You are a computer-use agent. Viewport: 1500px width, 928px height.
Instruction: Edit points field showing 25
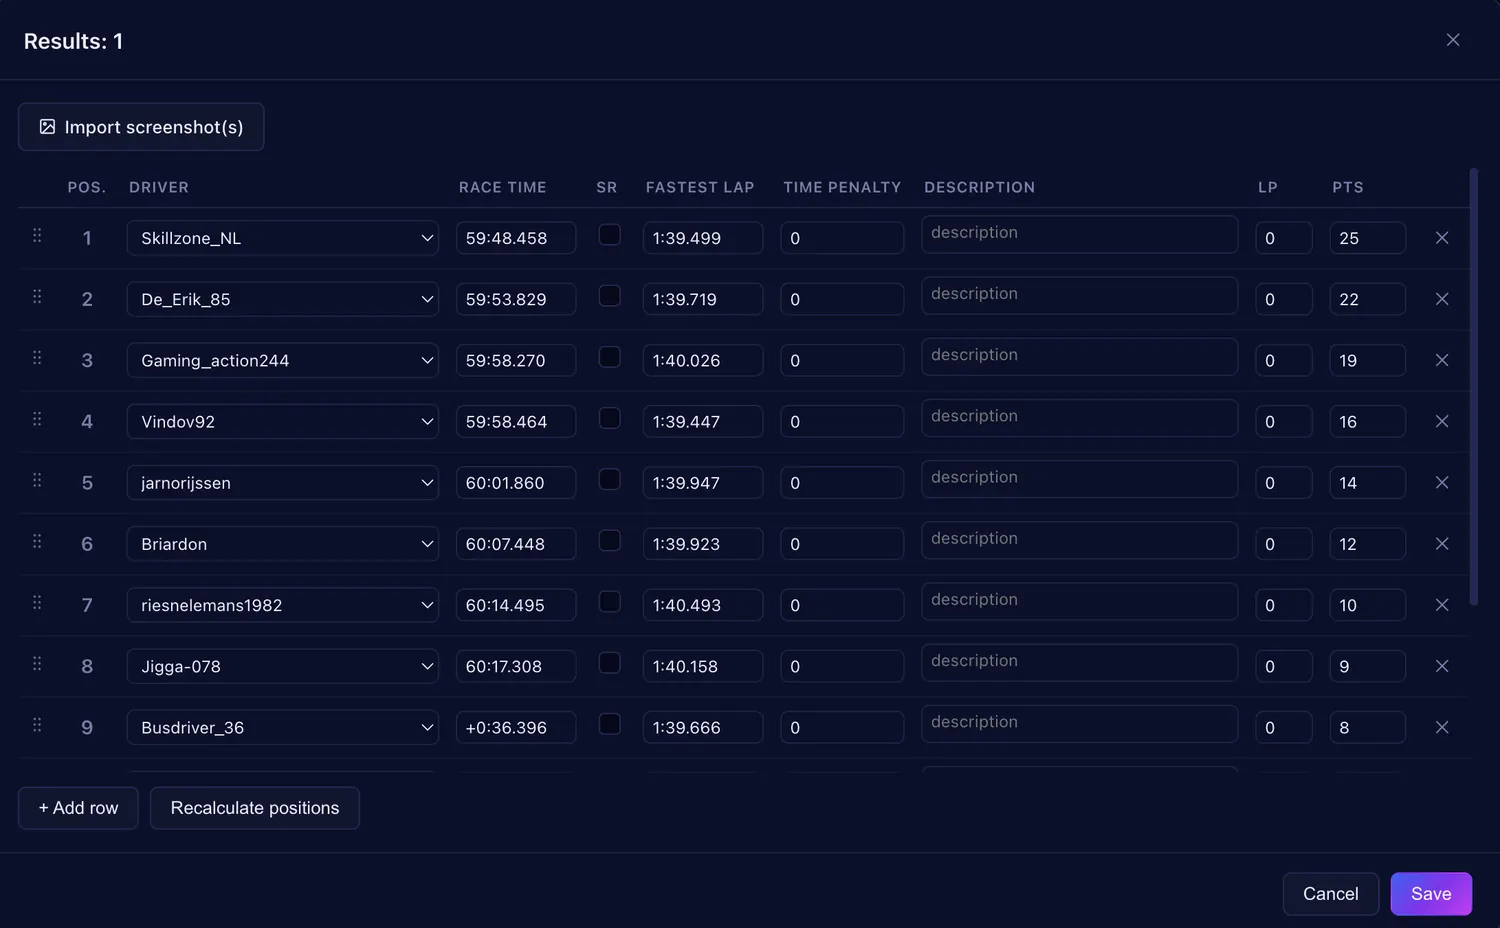(x=1368, y=238)
